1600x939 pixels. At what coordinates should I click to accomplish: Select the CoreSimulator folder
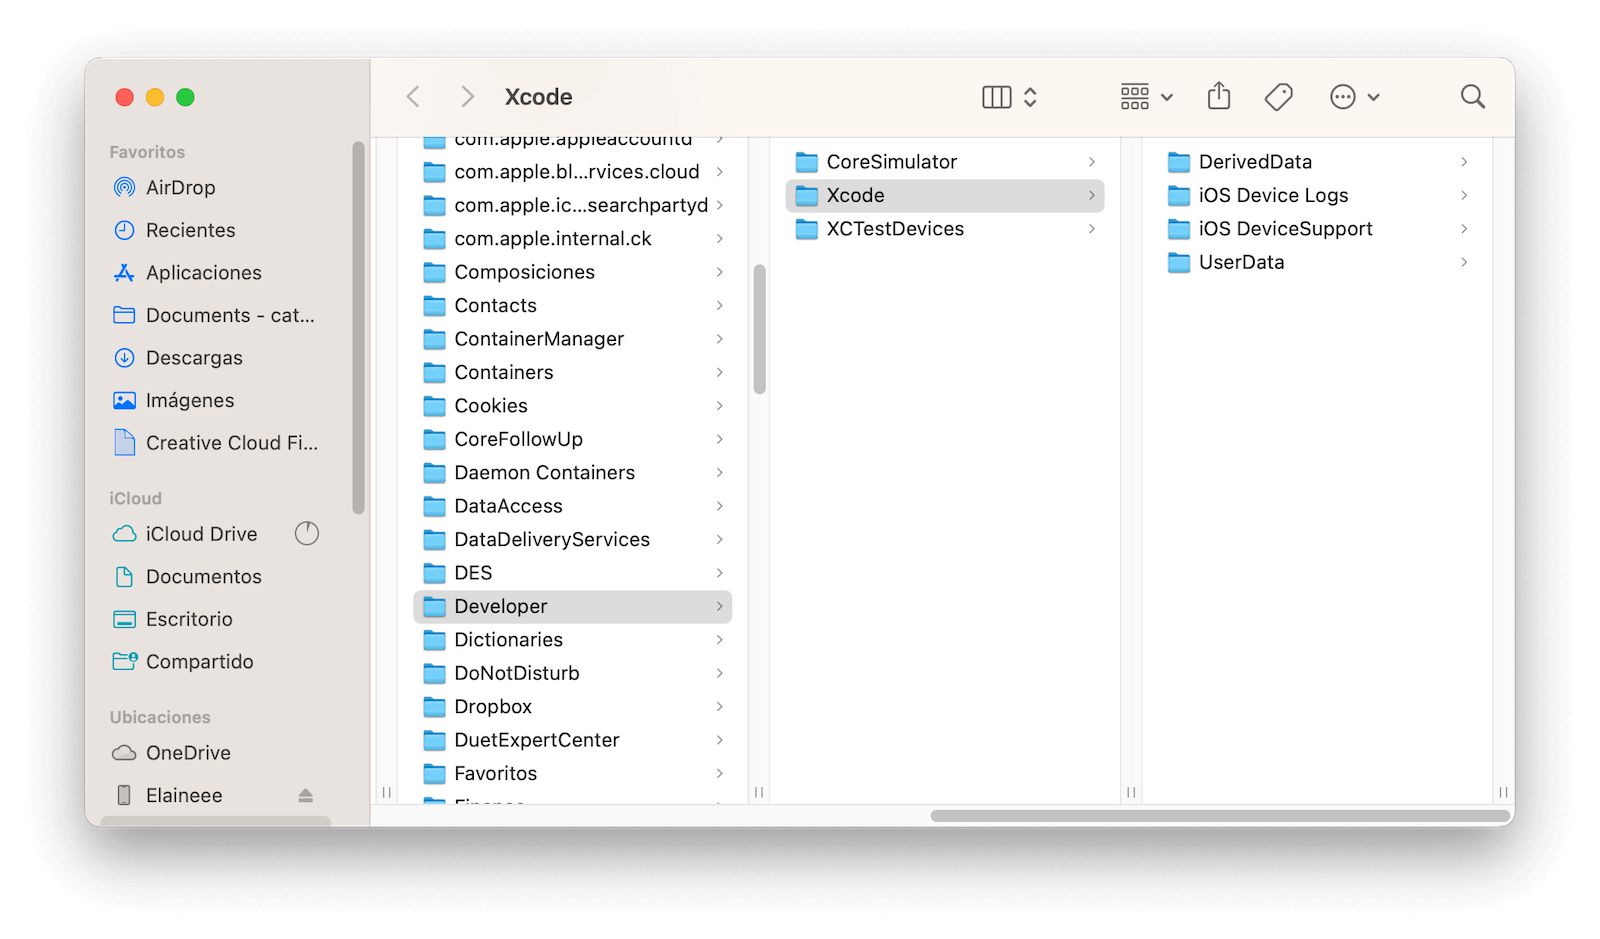pos(945,162)
